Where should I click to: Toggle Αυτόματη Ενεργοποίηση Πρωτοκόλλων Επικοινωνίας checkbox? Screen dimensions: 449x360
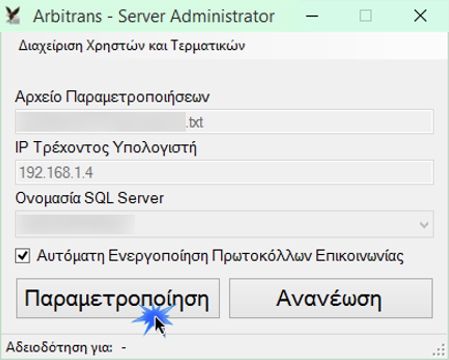23,256
